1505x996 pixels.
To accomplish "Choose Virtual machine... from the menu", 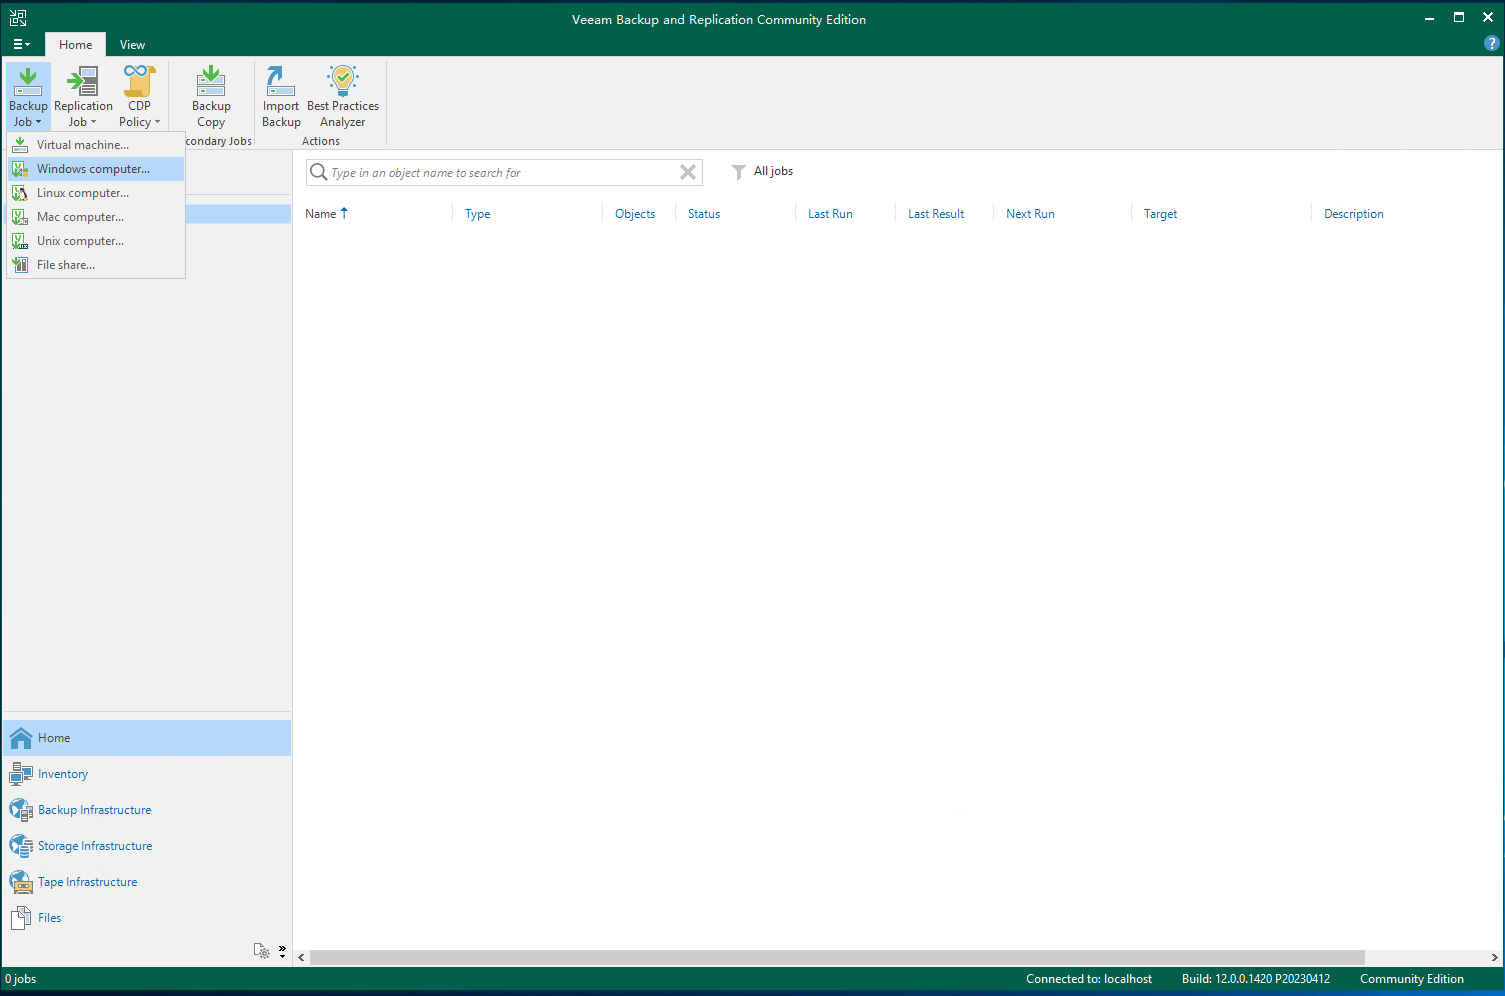I will [96, 145].
